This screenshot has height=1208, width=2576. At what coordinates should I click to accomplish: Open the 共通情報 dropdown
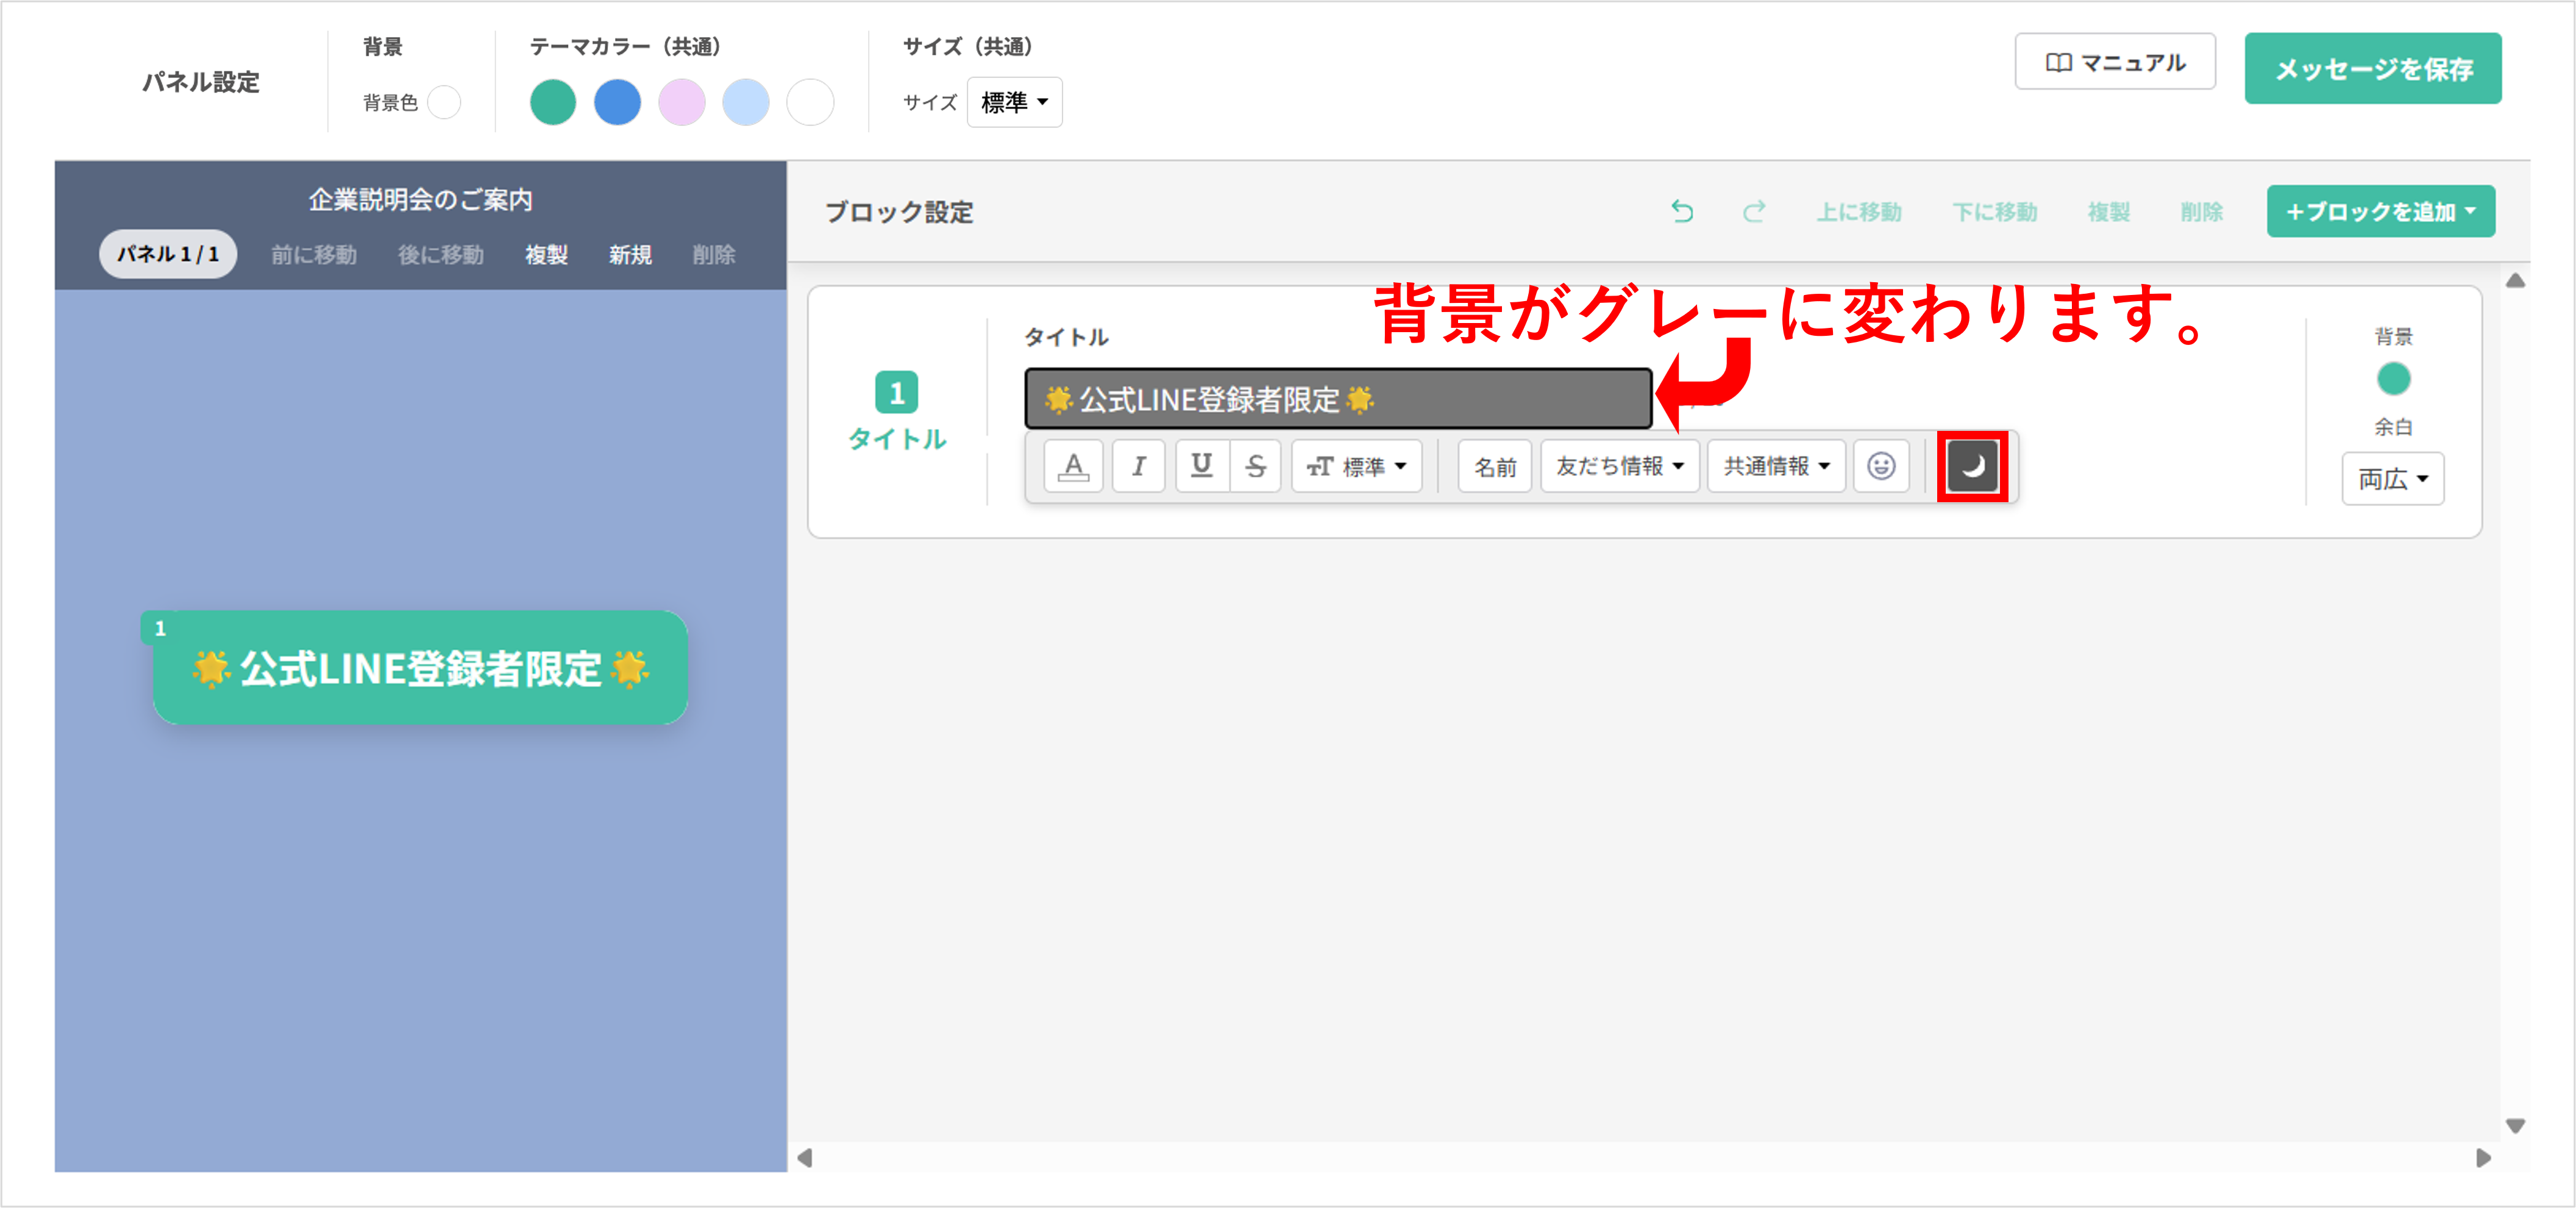click(x=1776, y=466)
